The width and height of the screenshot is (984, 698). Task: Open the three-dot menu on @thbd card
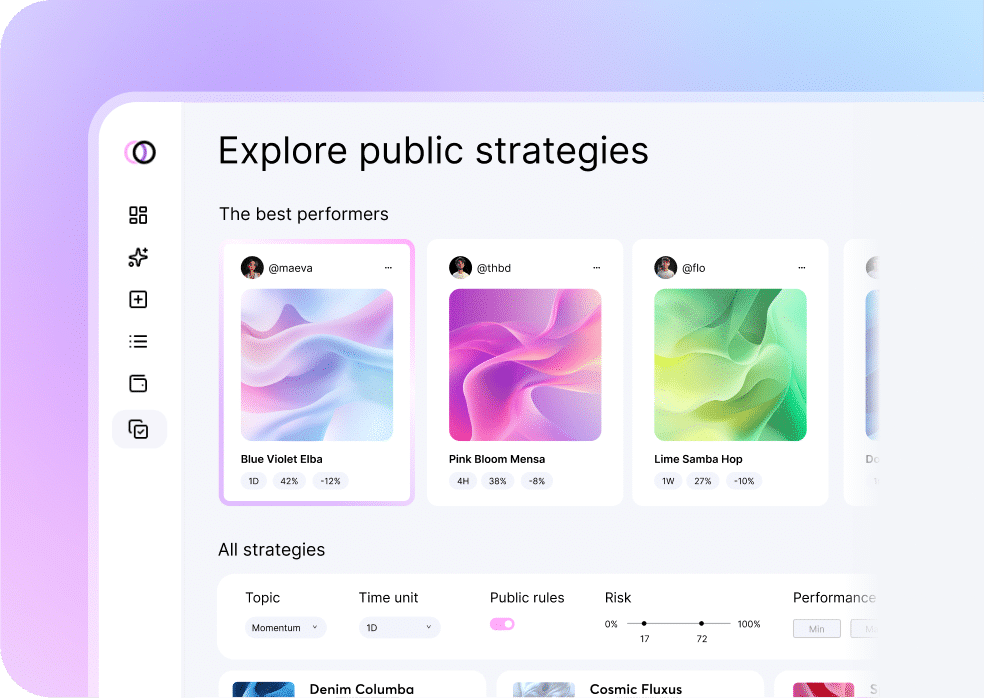pyautogui.click(x=596, y=268)
